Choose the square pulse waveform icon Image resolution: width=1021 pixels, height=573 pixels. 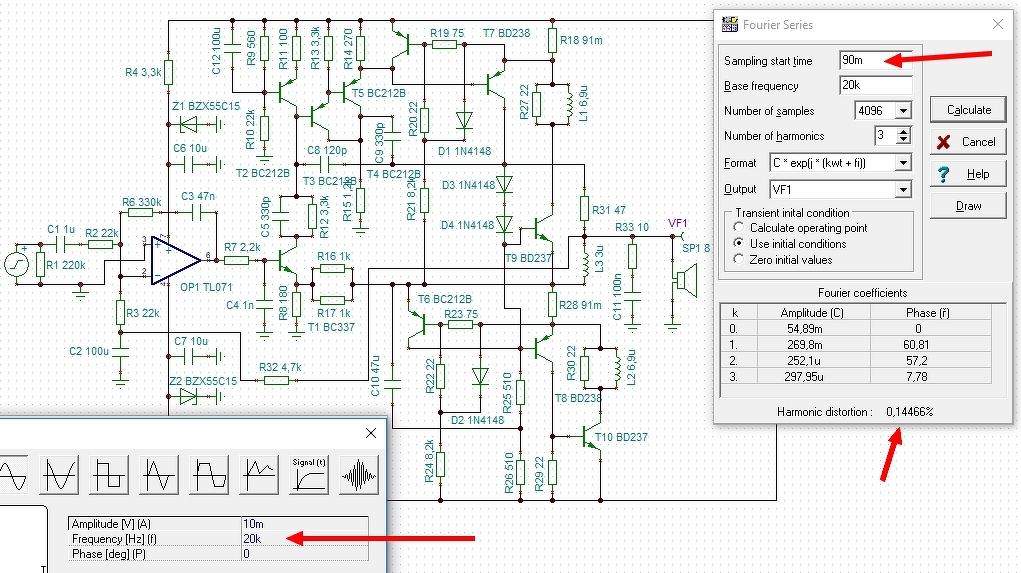(x=109, y=475)
